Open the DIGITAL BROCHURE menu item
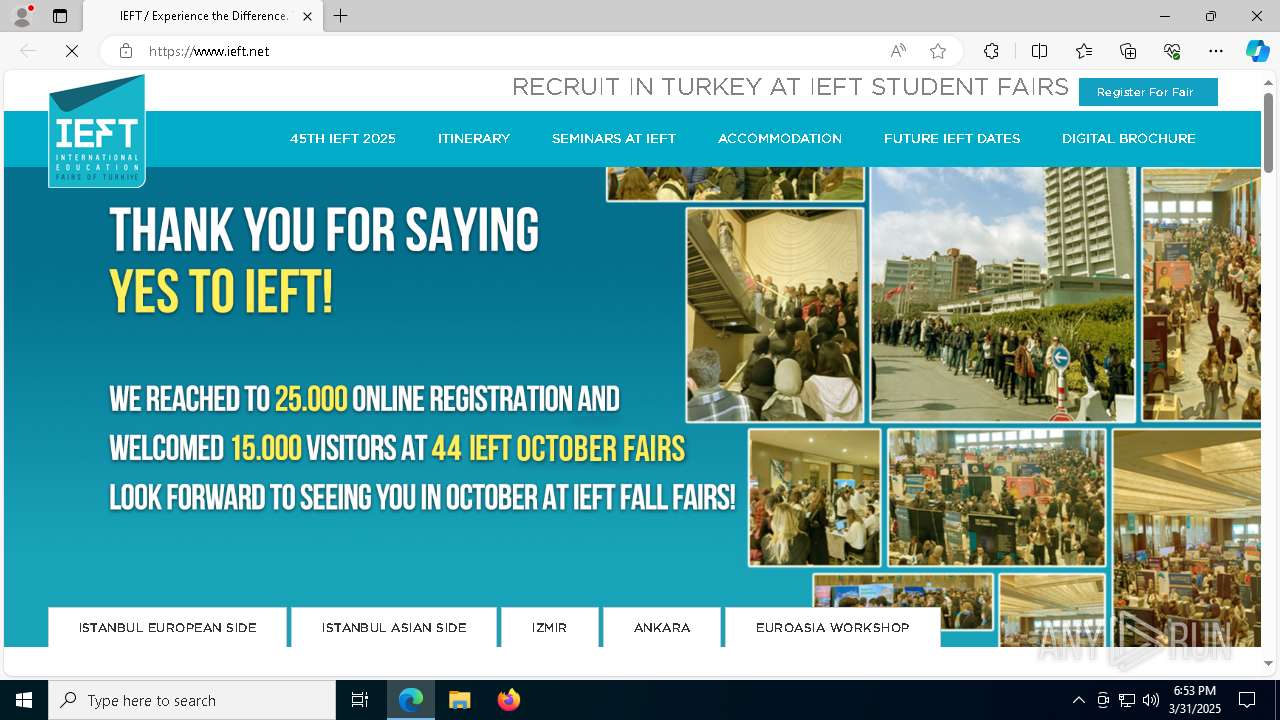Screen dimensions: 1280x720 (x=1129, y=139)
